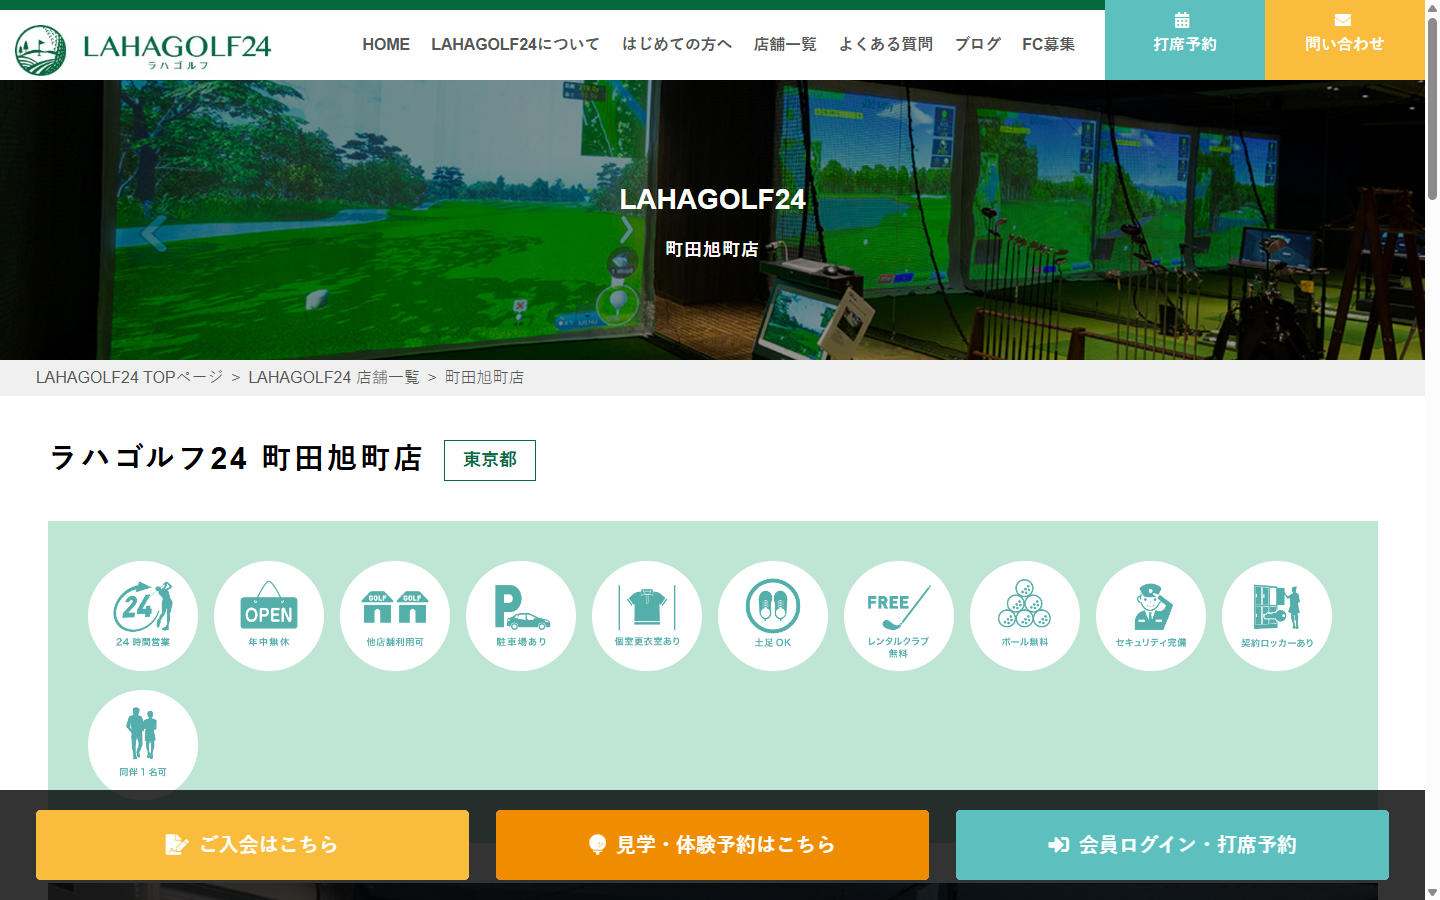Click the ラハゴルフ24 町田旭町店 heading

click(236, 458)
